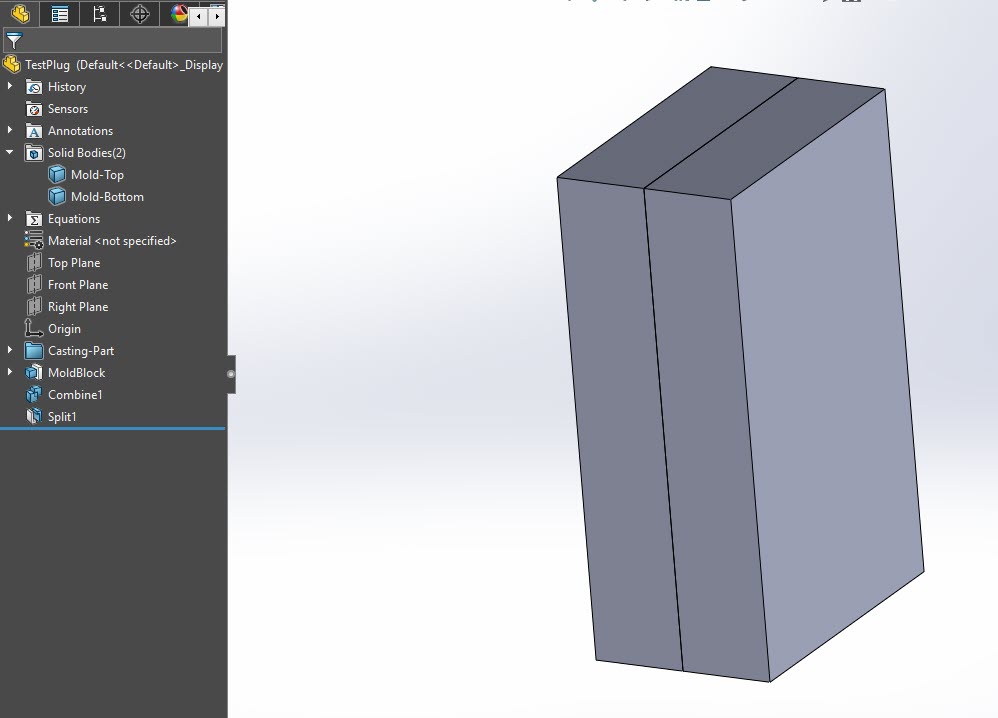Expand the Equations folder
Image resolution: width=998 pixels, height=718 pixels.
10,218
